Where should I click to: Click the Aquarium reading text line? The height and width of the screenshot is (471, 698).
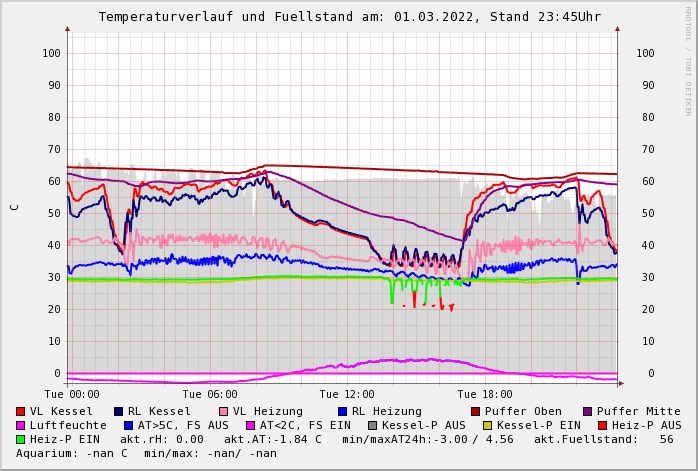tap(146, 453)
